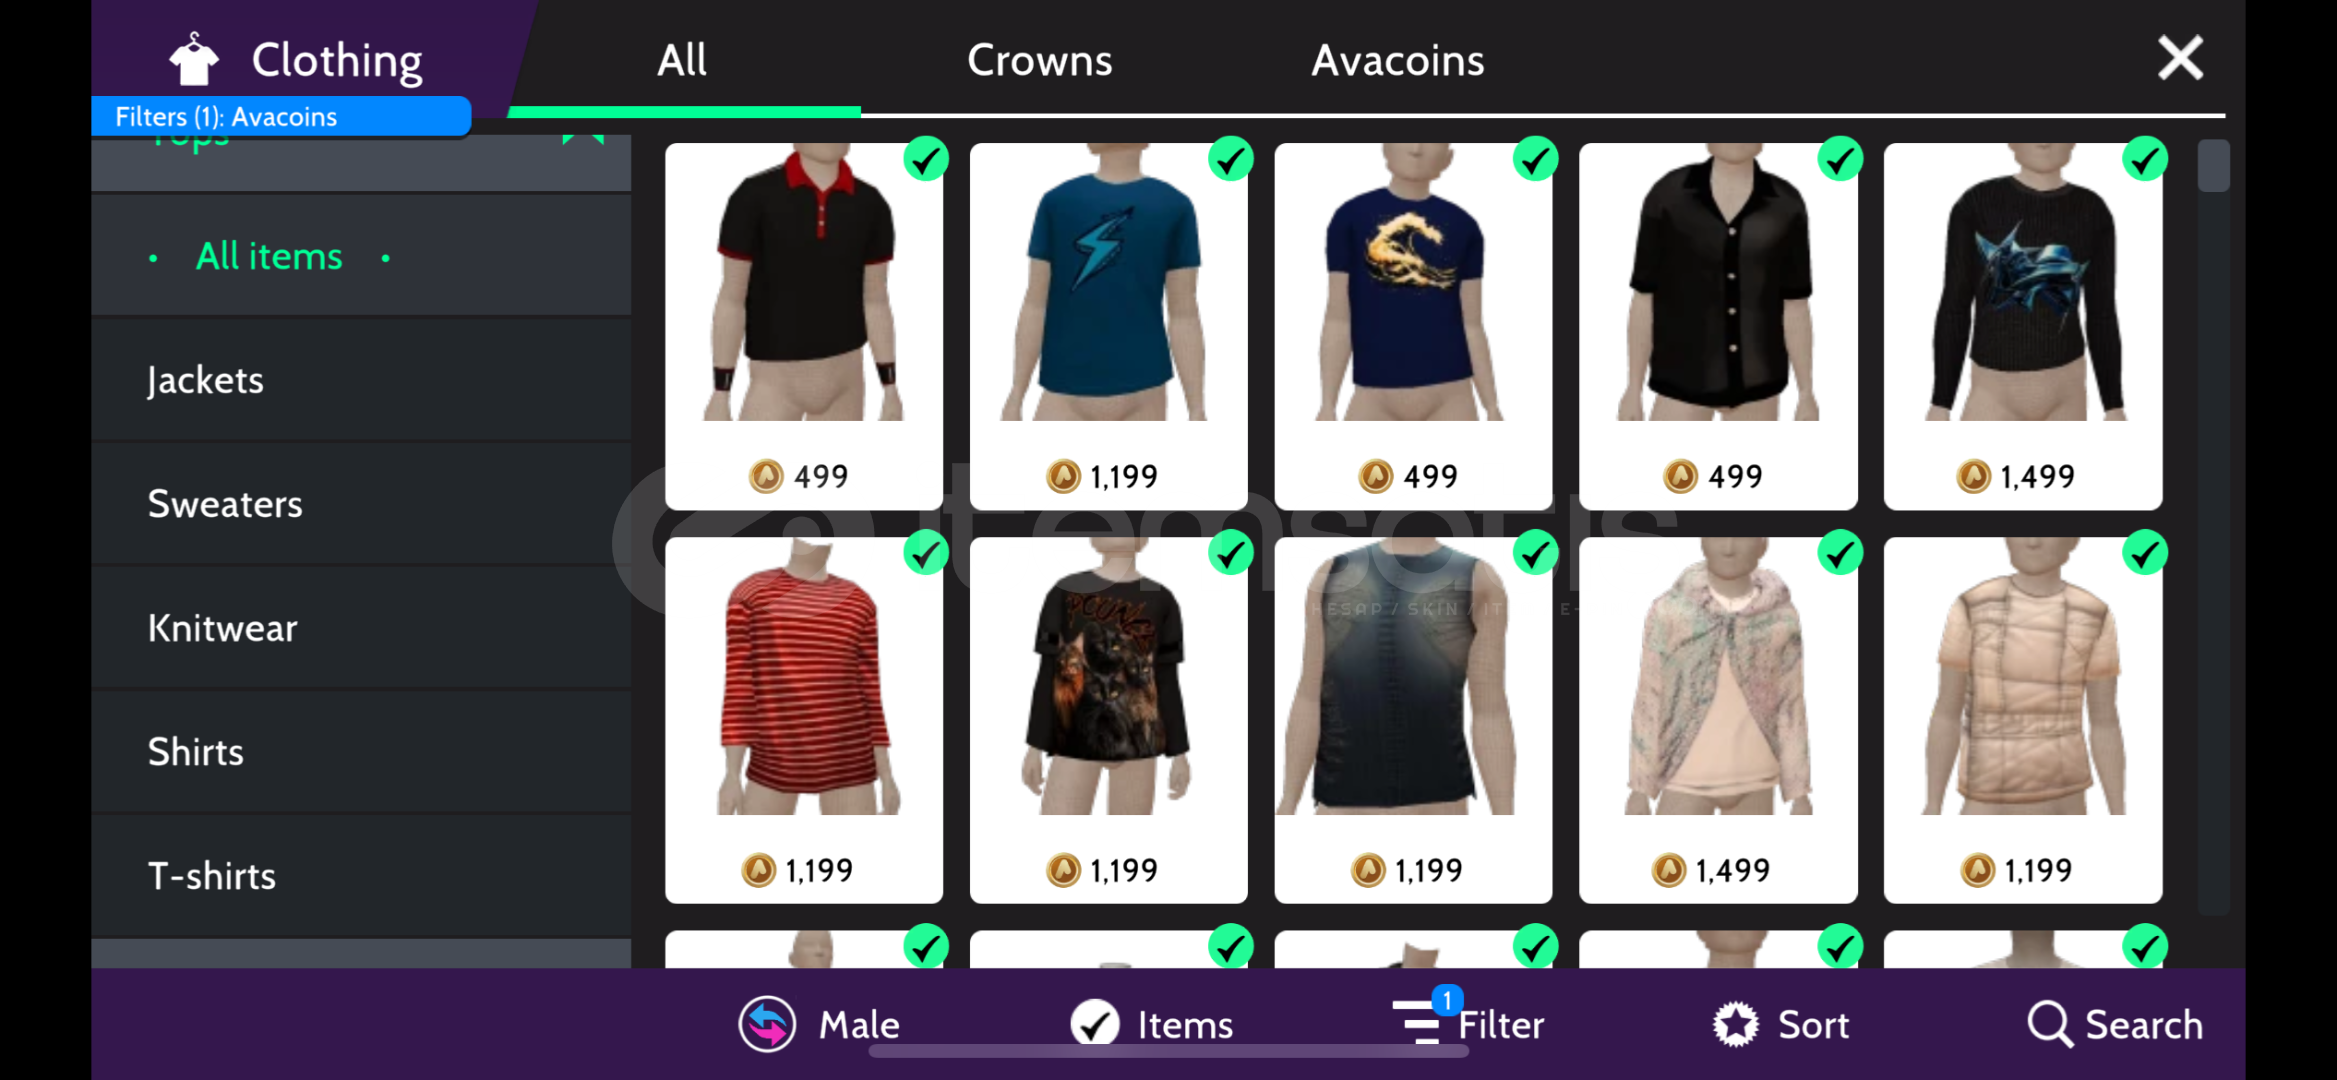
Task: Toggle checkmark on the puffer vest item
Action: tap(2145, 553)
